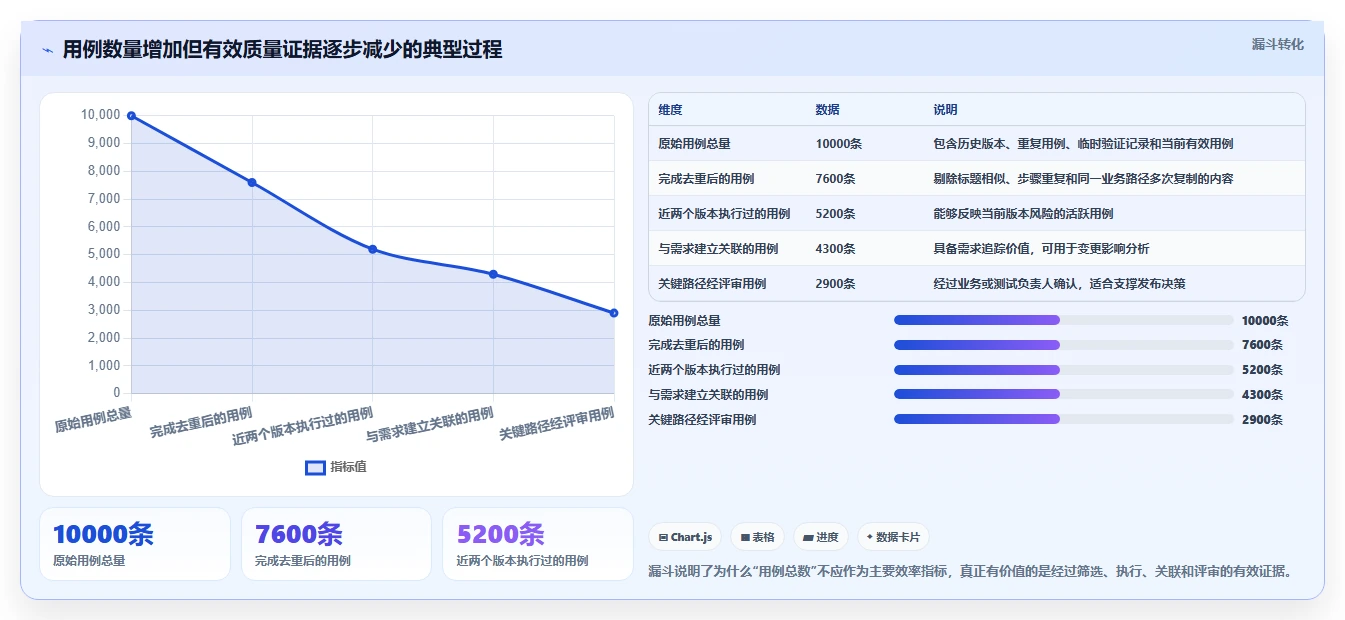Viewport: 1345px width, 620px height.
Task: Click the 进度 tag
Action: 821,537
